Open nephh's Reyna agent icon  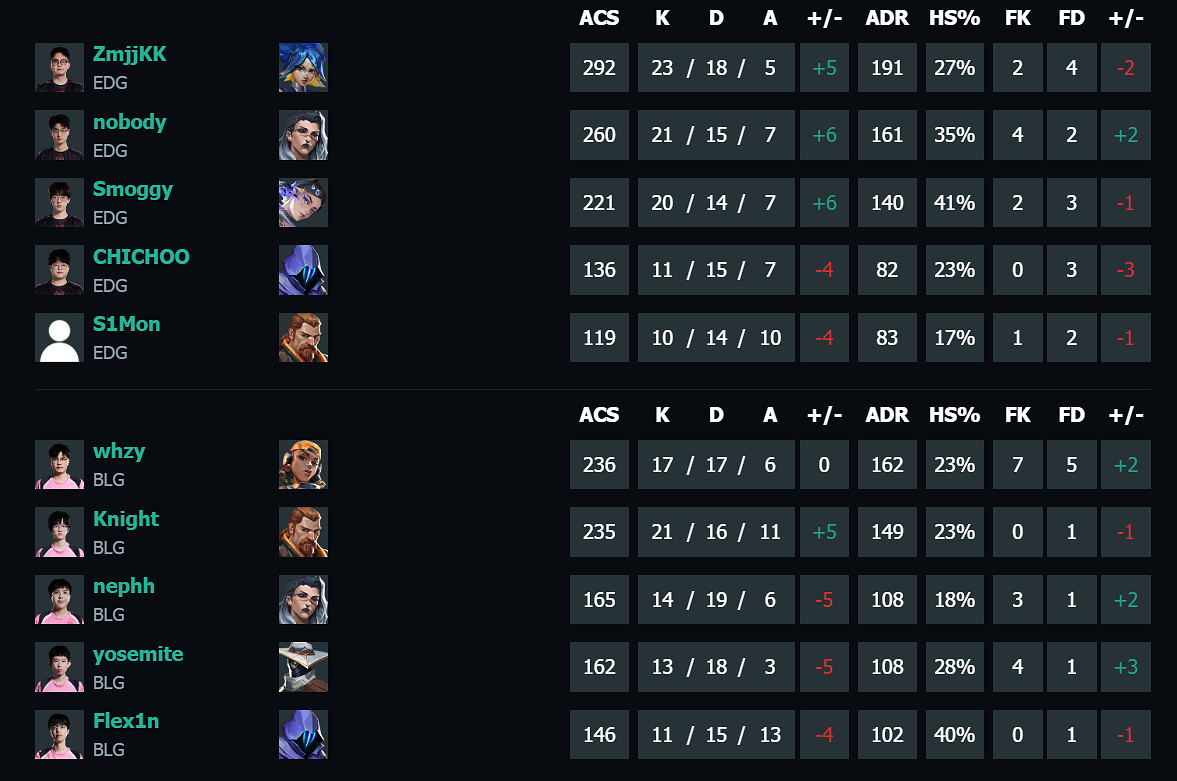tap(303, 599)
